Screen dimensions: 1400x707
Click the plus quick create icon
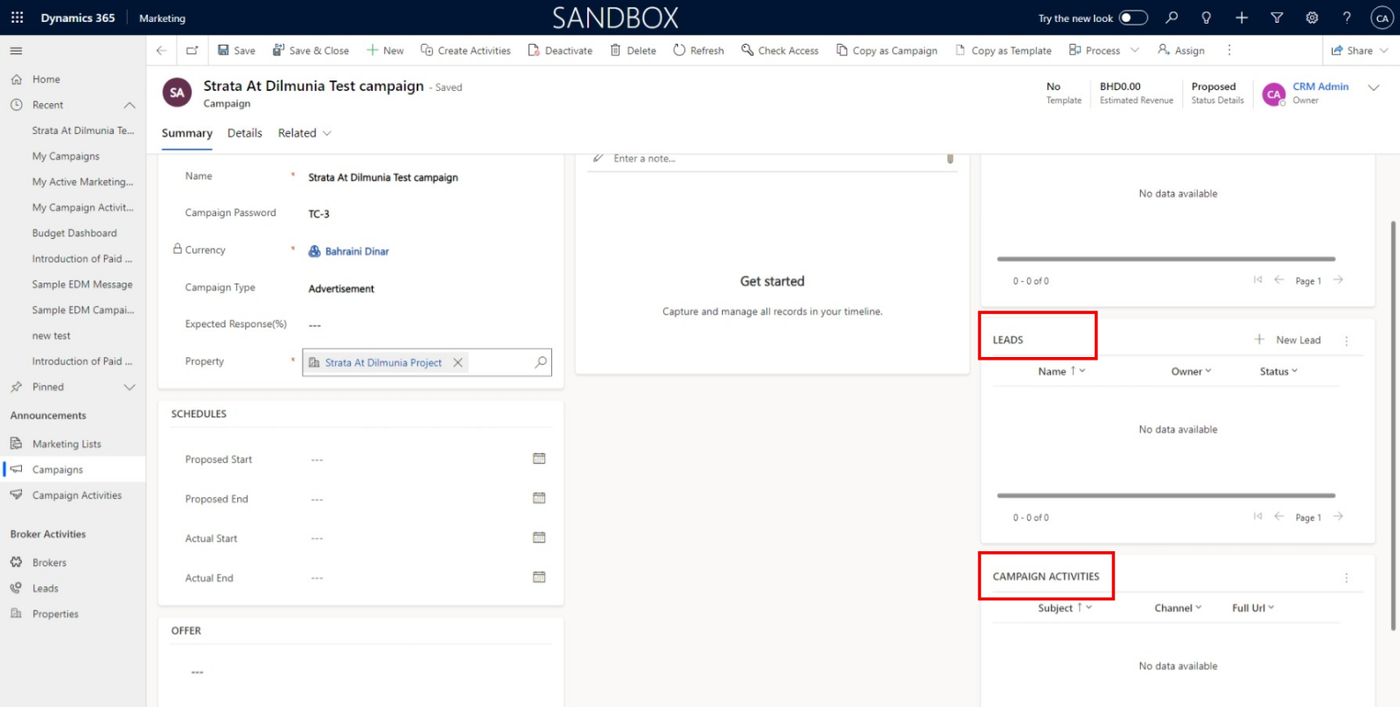tap(1241, 18)
